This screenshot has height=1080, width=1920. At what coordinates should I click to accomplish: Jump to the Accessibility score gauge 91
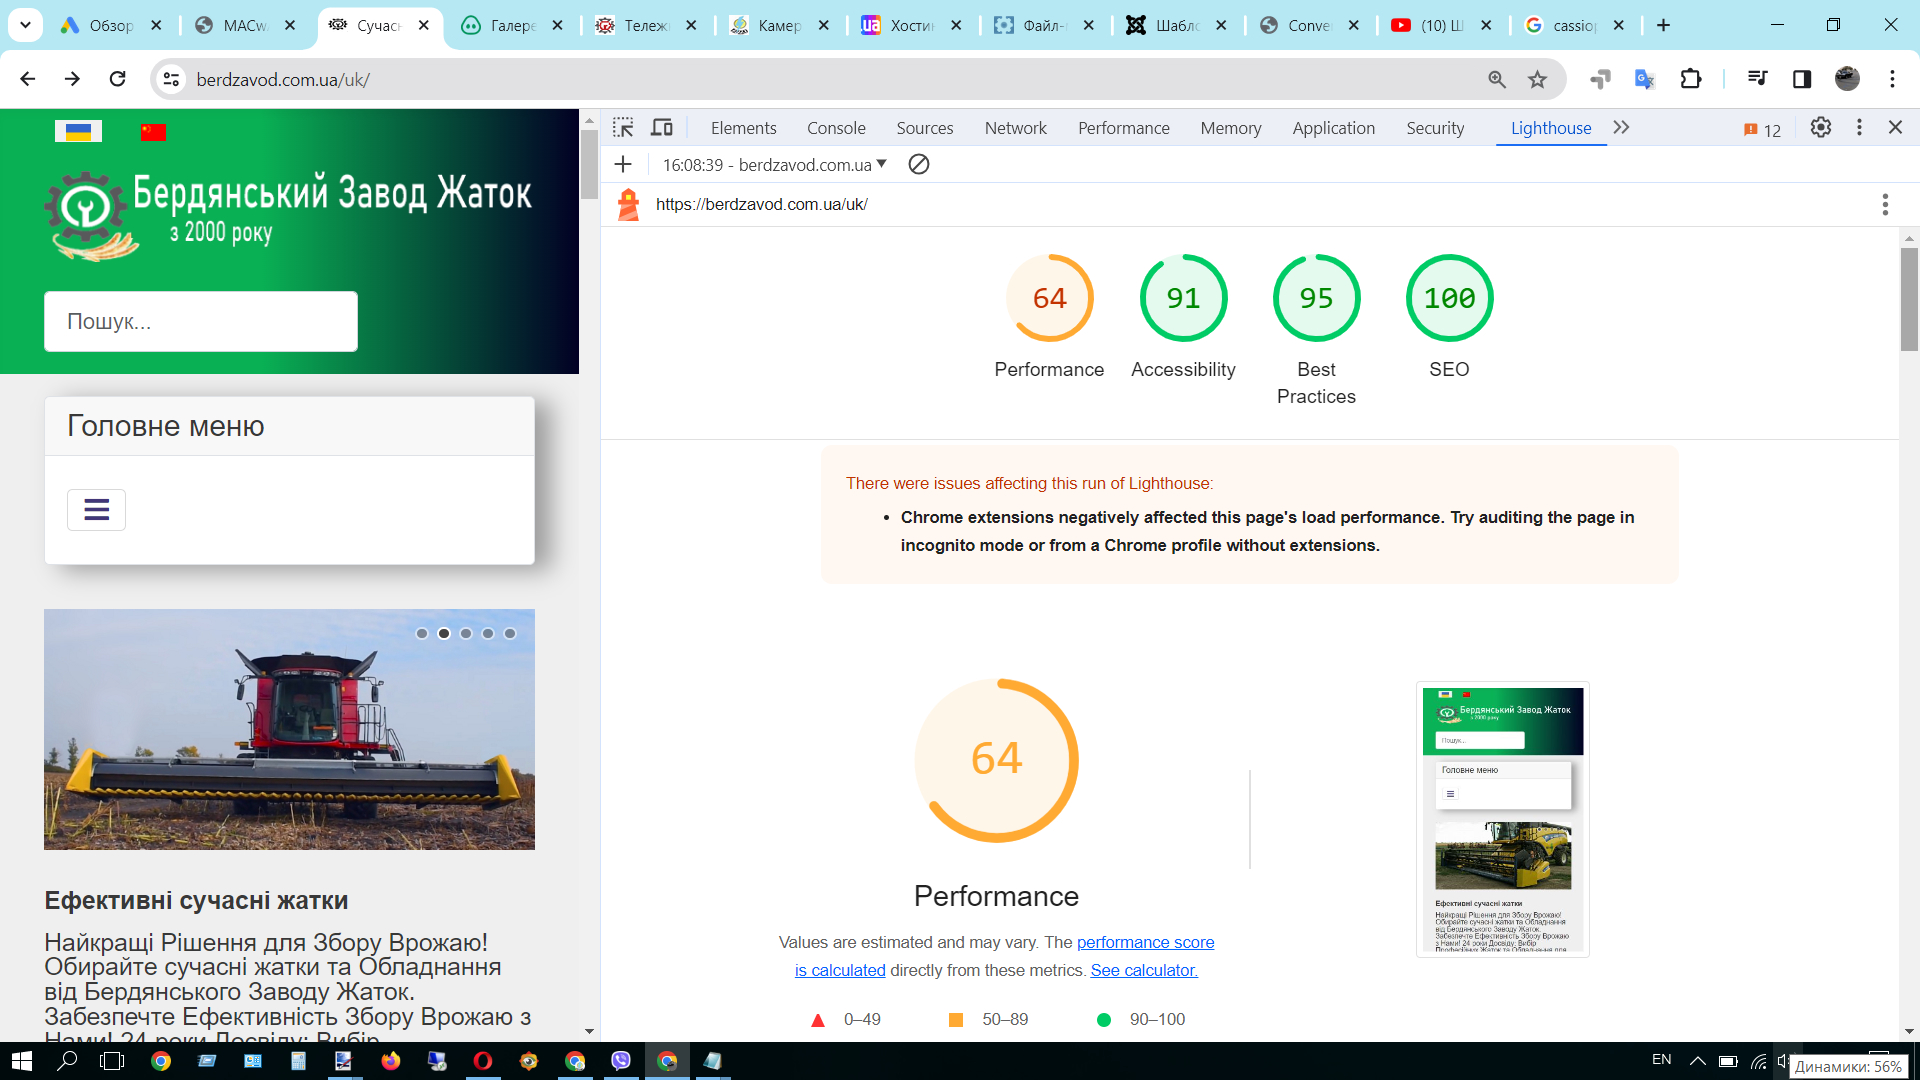(1183, 298)
